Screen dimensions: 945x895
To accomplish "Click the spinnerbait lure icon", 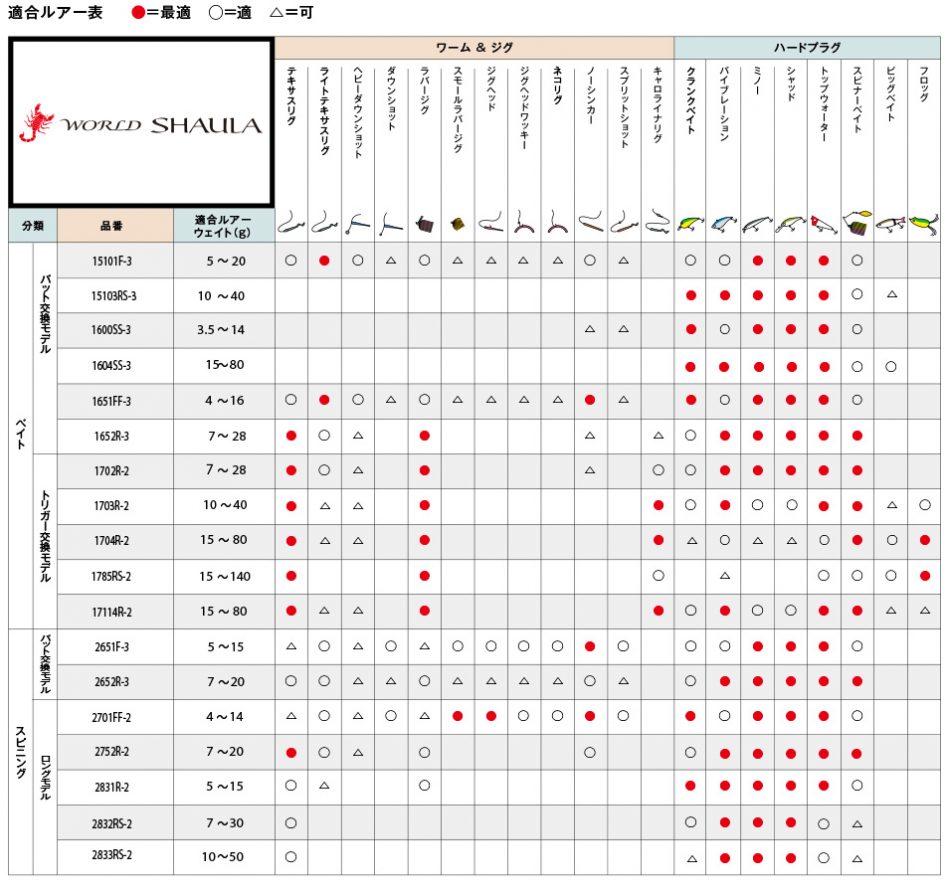I will (x=857, y=222).
